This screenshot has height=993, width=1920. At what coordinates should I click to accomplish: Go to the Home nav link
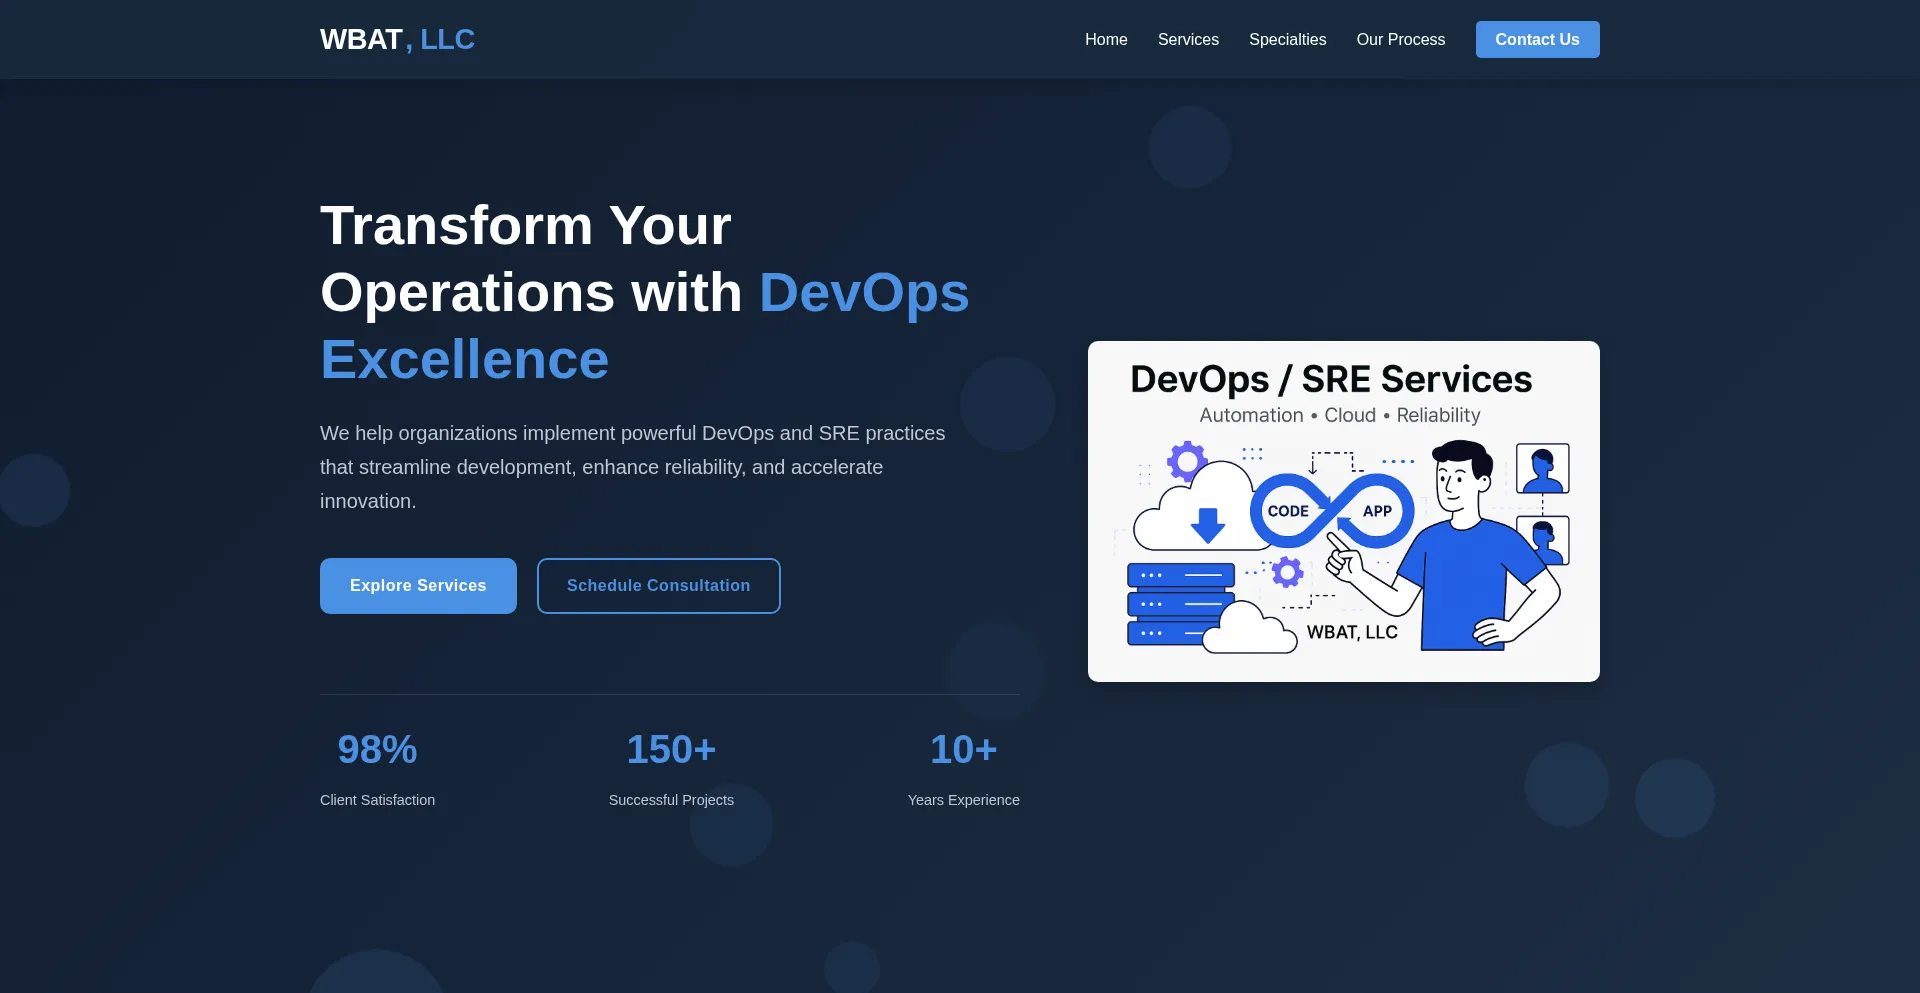(x=1106, y=39)
